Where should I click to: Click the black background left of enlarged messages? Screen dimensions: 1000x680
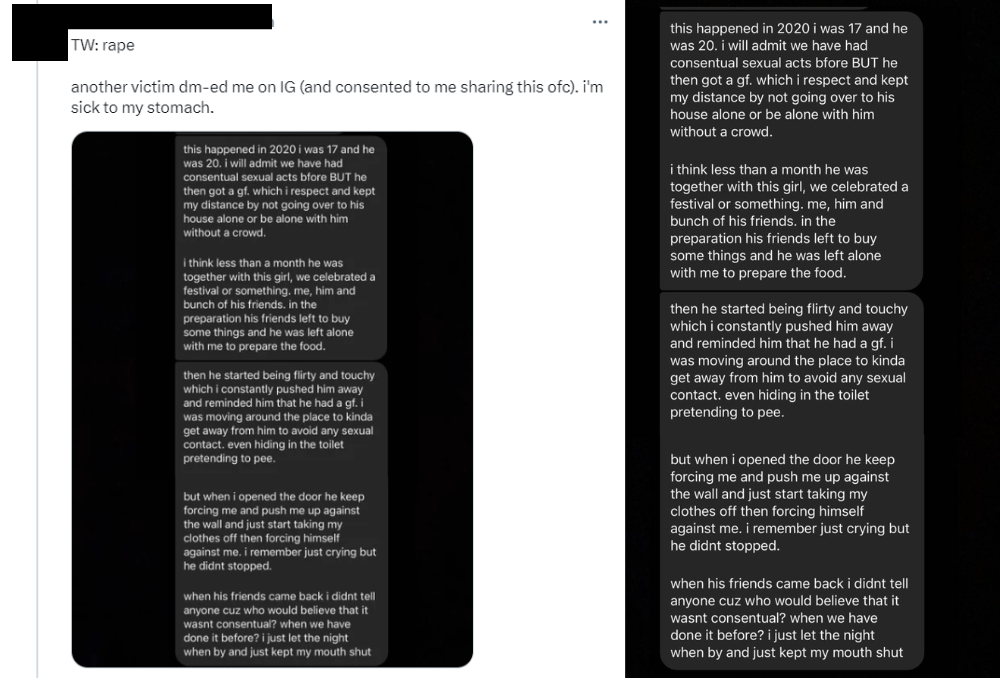coord(642,338)
